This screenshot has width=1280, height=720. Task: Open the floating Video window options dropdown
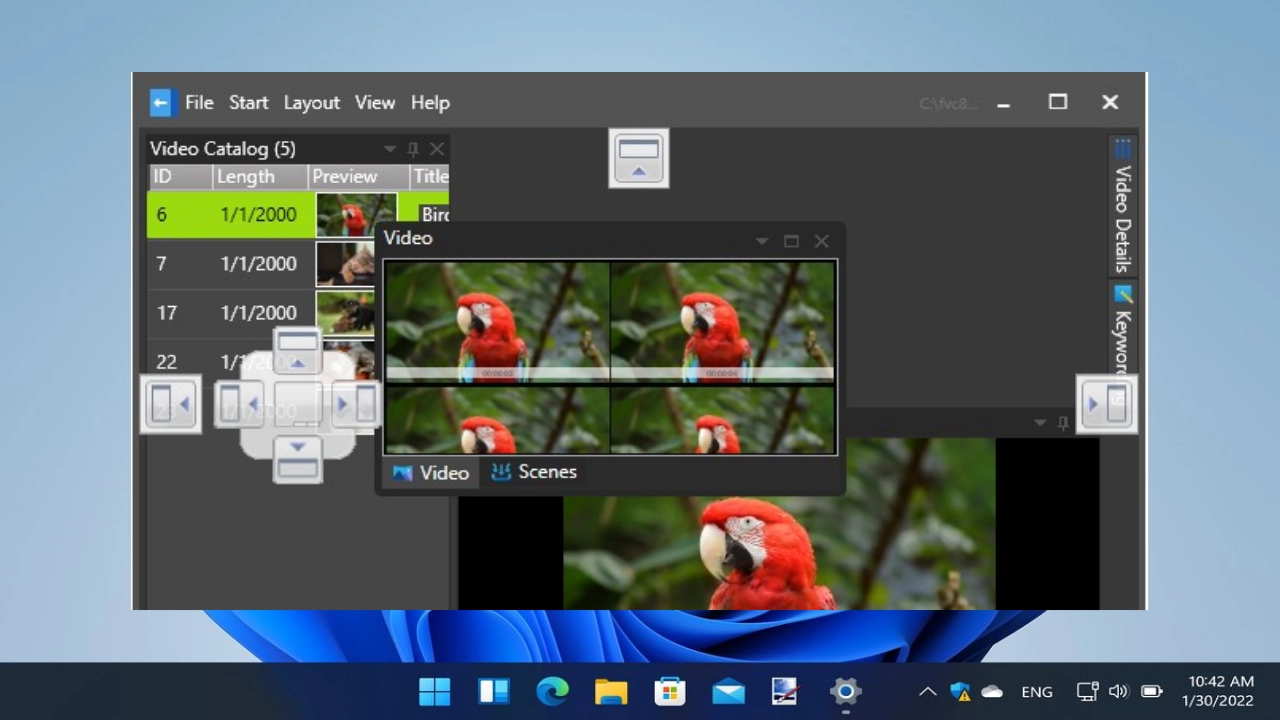762,241
